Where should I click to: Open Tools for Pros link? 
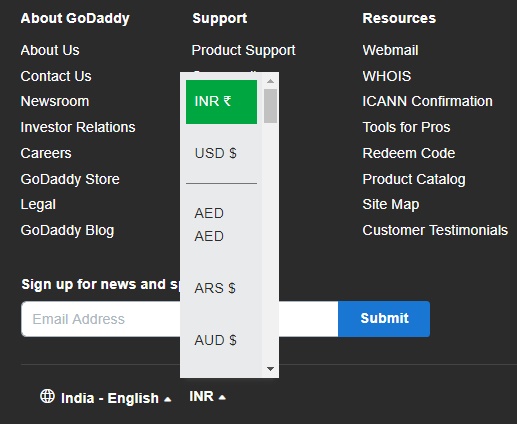pyautogui.click(x=406, y=127)
